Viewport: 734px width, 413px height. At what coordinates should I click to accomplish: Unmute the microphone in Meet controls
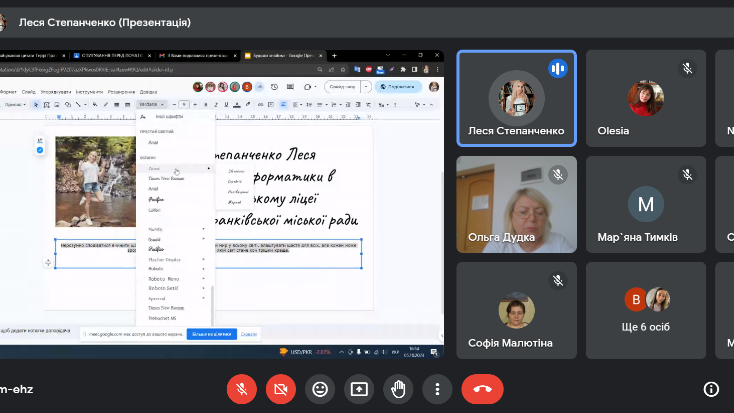click(242, 388)
